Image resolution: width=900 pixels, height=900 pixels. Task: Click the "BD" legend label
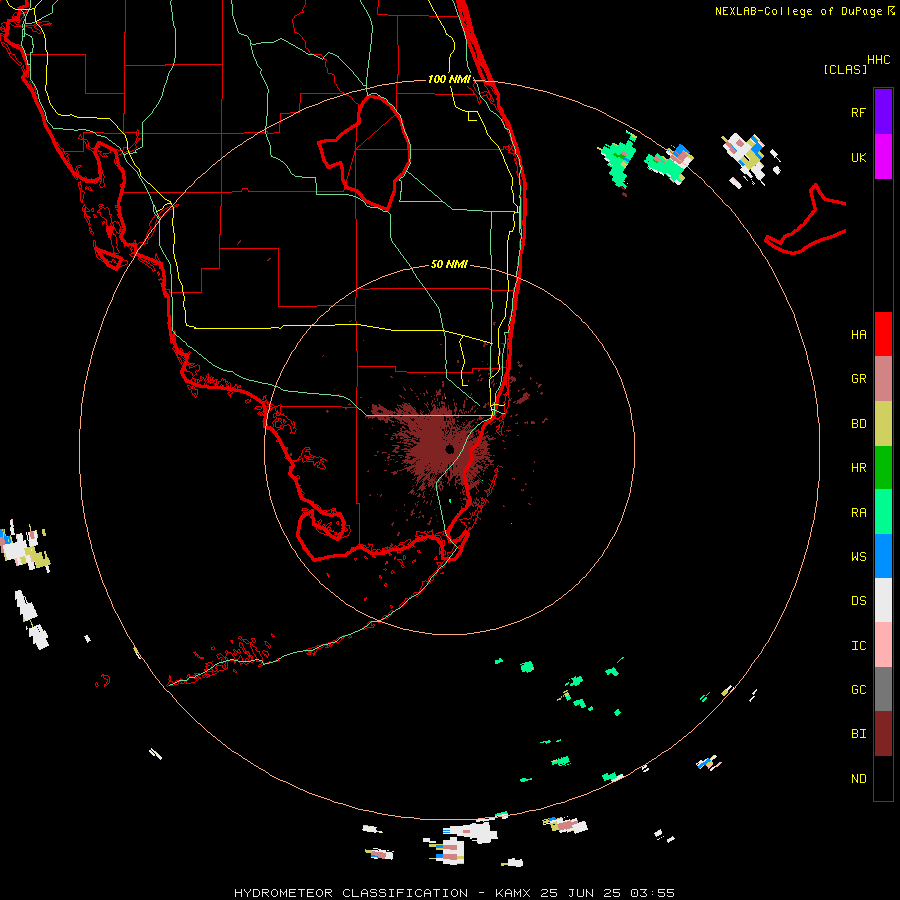point(858,424)
